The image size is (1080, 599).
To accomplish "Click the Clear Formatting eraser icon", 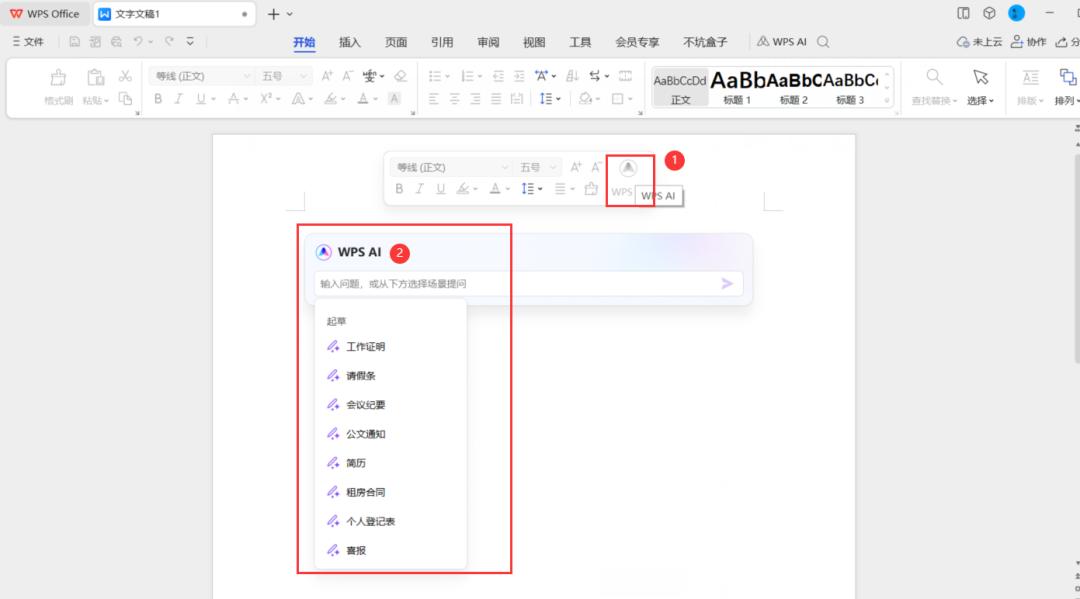I will click(401, 76).
